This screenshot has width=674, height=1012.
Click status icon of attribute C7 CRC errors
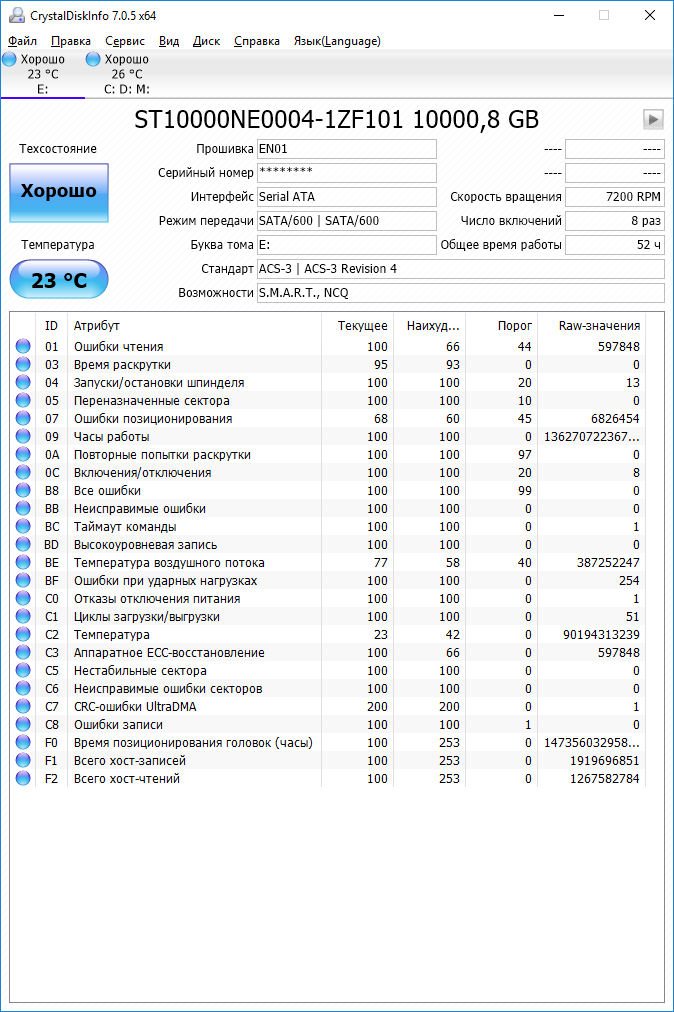pyautogui.click(x=23, y=707)
